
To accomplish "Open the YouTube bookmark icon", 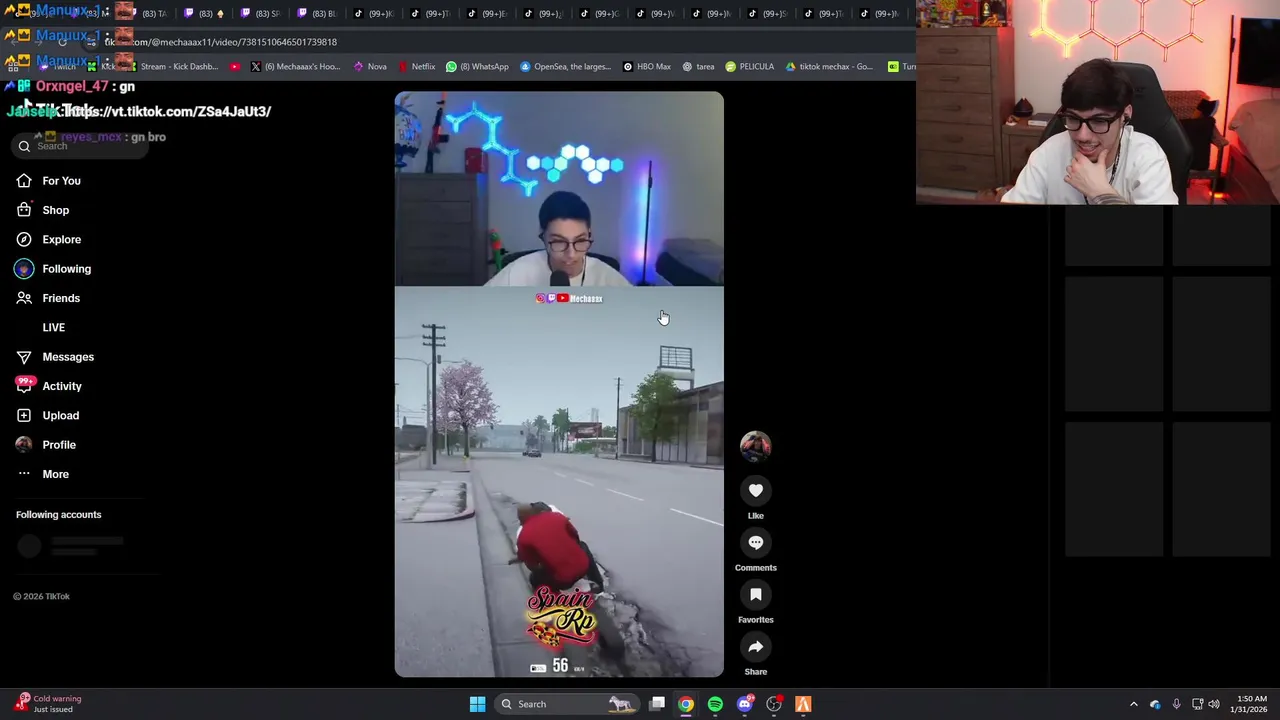I will pos(235,67).
